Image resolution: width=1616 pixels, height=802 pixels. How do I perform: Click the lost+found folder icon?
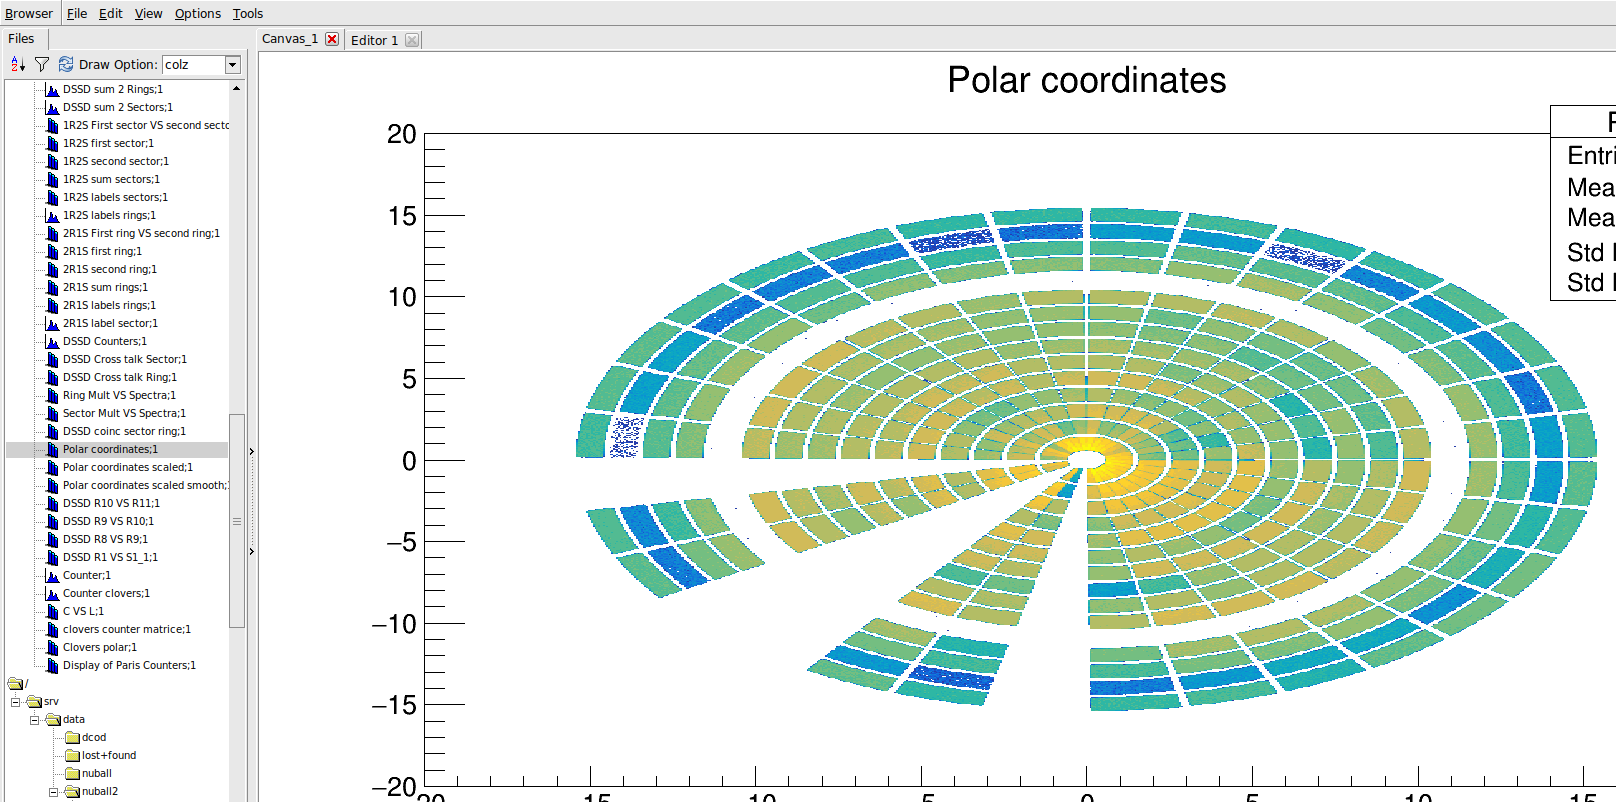pos(72,756)
